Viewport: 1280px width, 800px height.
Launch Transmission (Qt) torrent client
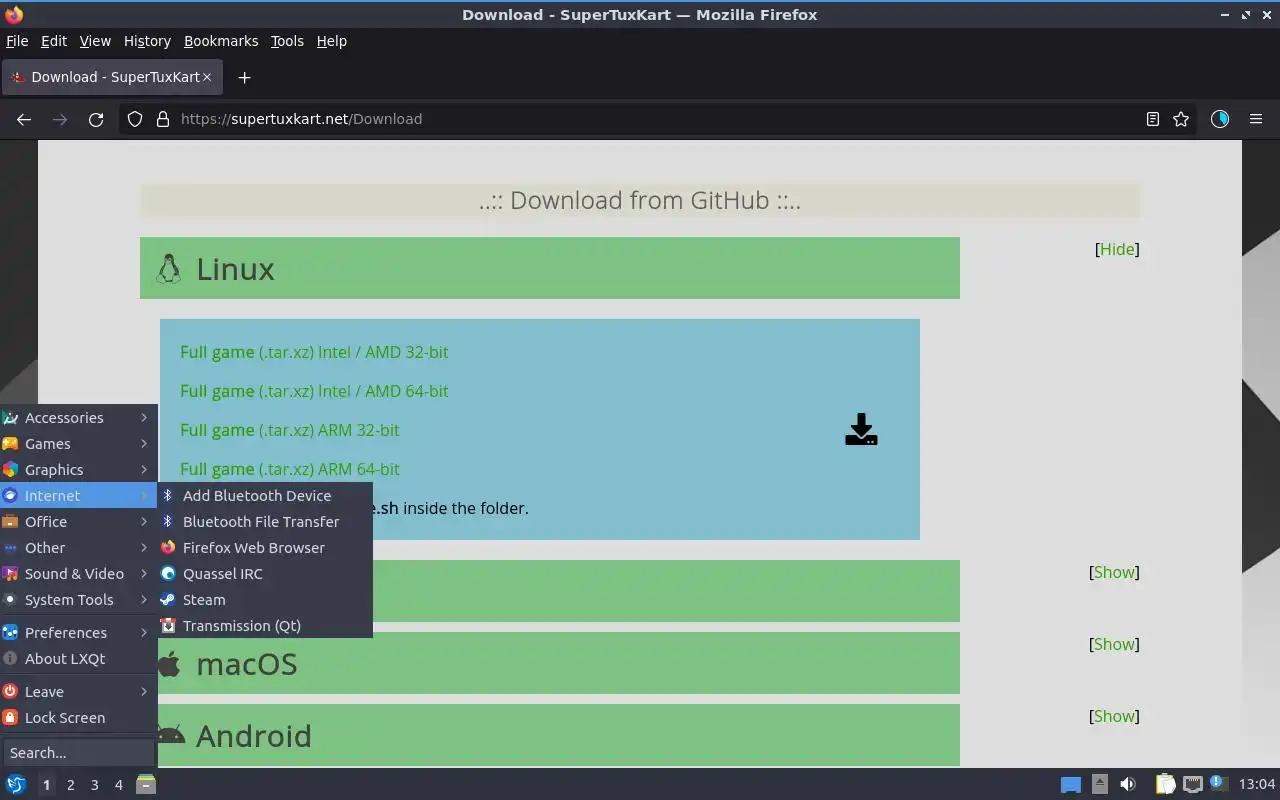click(x=265, y=625)
